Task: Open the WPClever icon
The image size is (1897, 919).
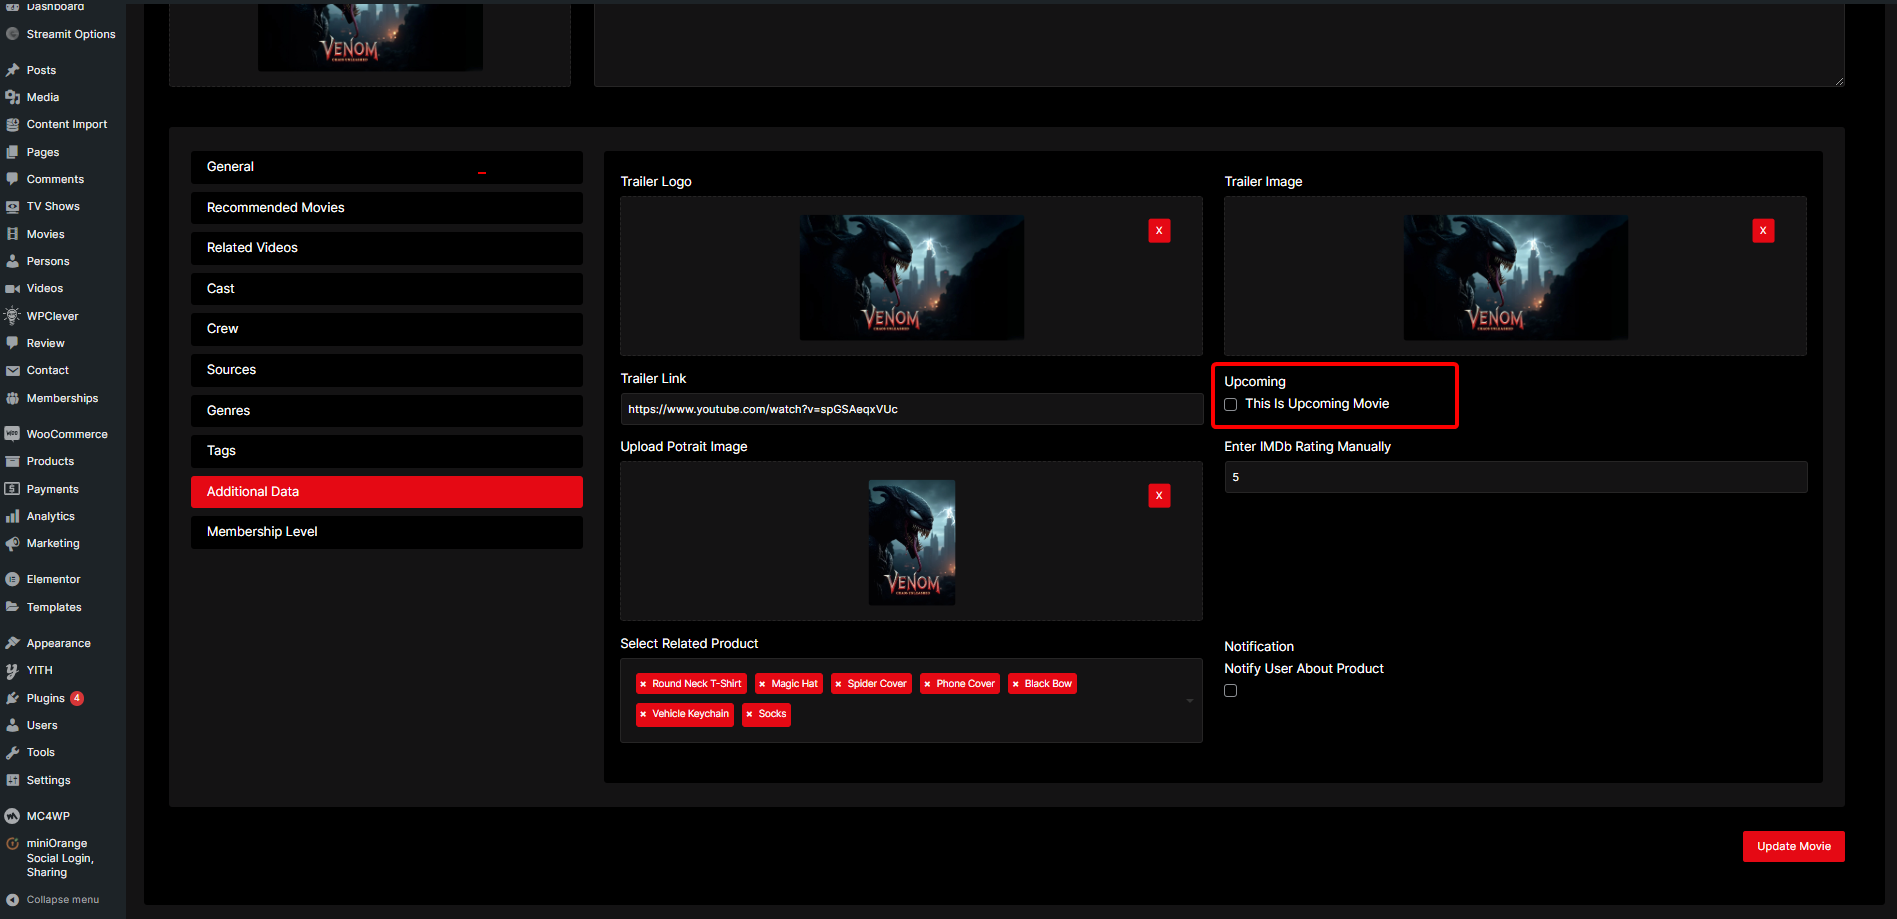Action: point(12,316)
